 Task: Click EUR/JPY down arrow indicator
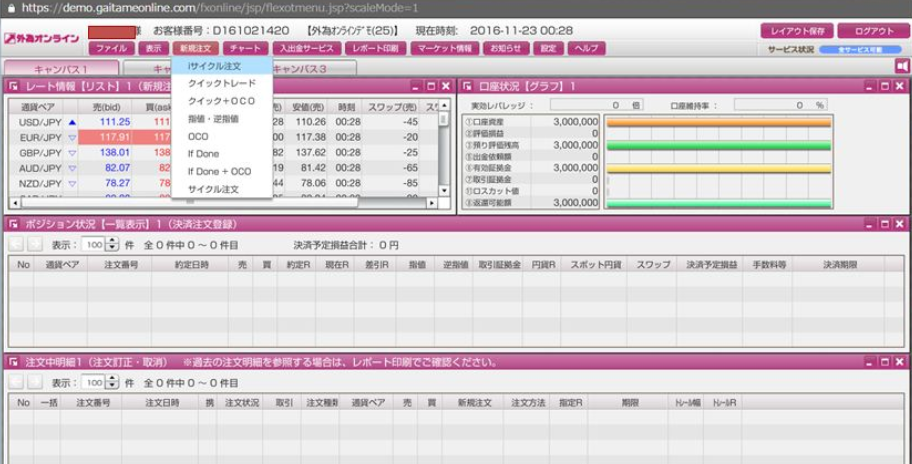pos(72,138)
